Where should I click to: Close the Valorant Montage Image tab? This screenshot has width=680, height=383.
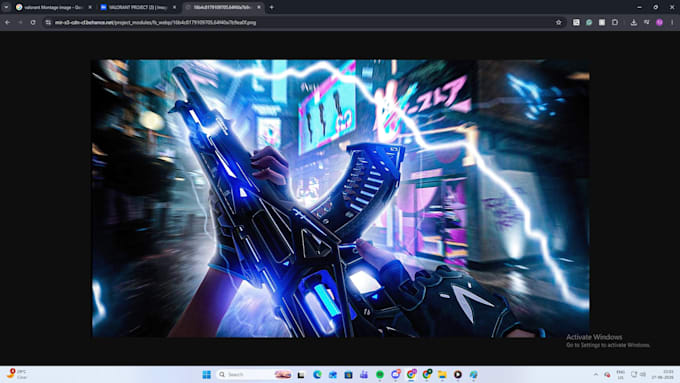[x=90, y=7]
